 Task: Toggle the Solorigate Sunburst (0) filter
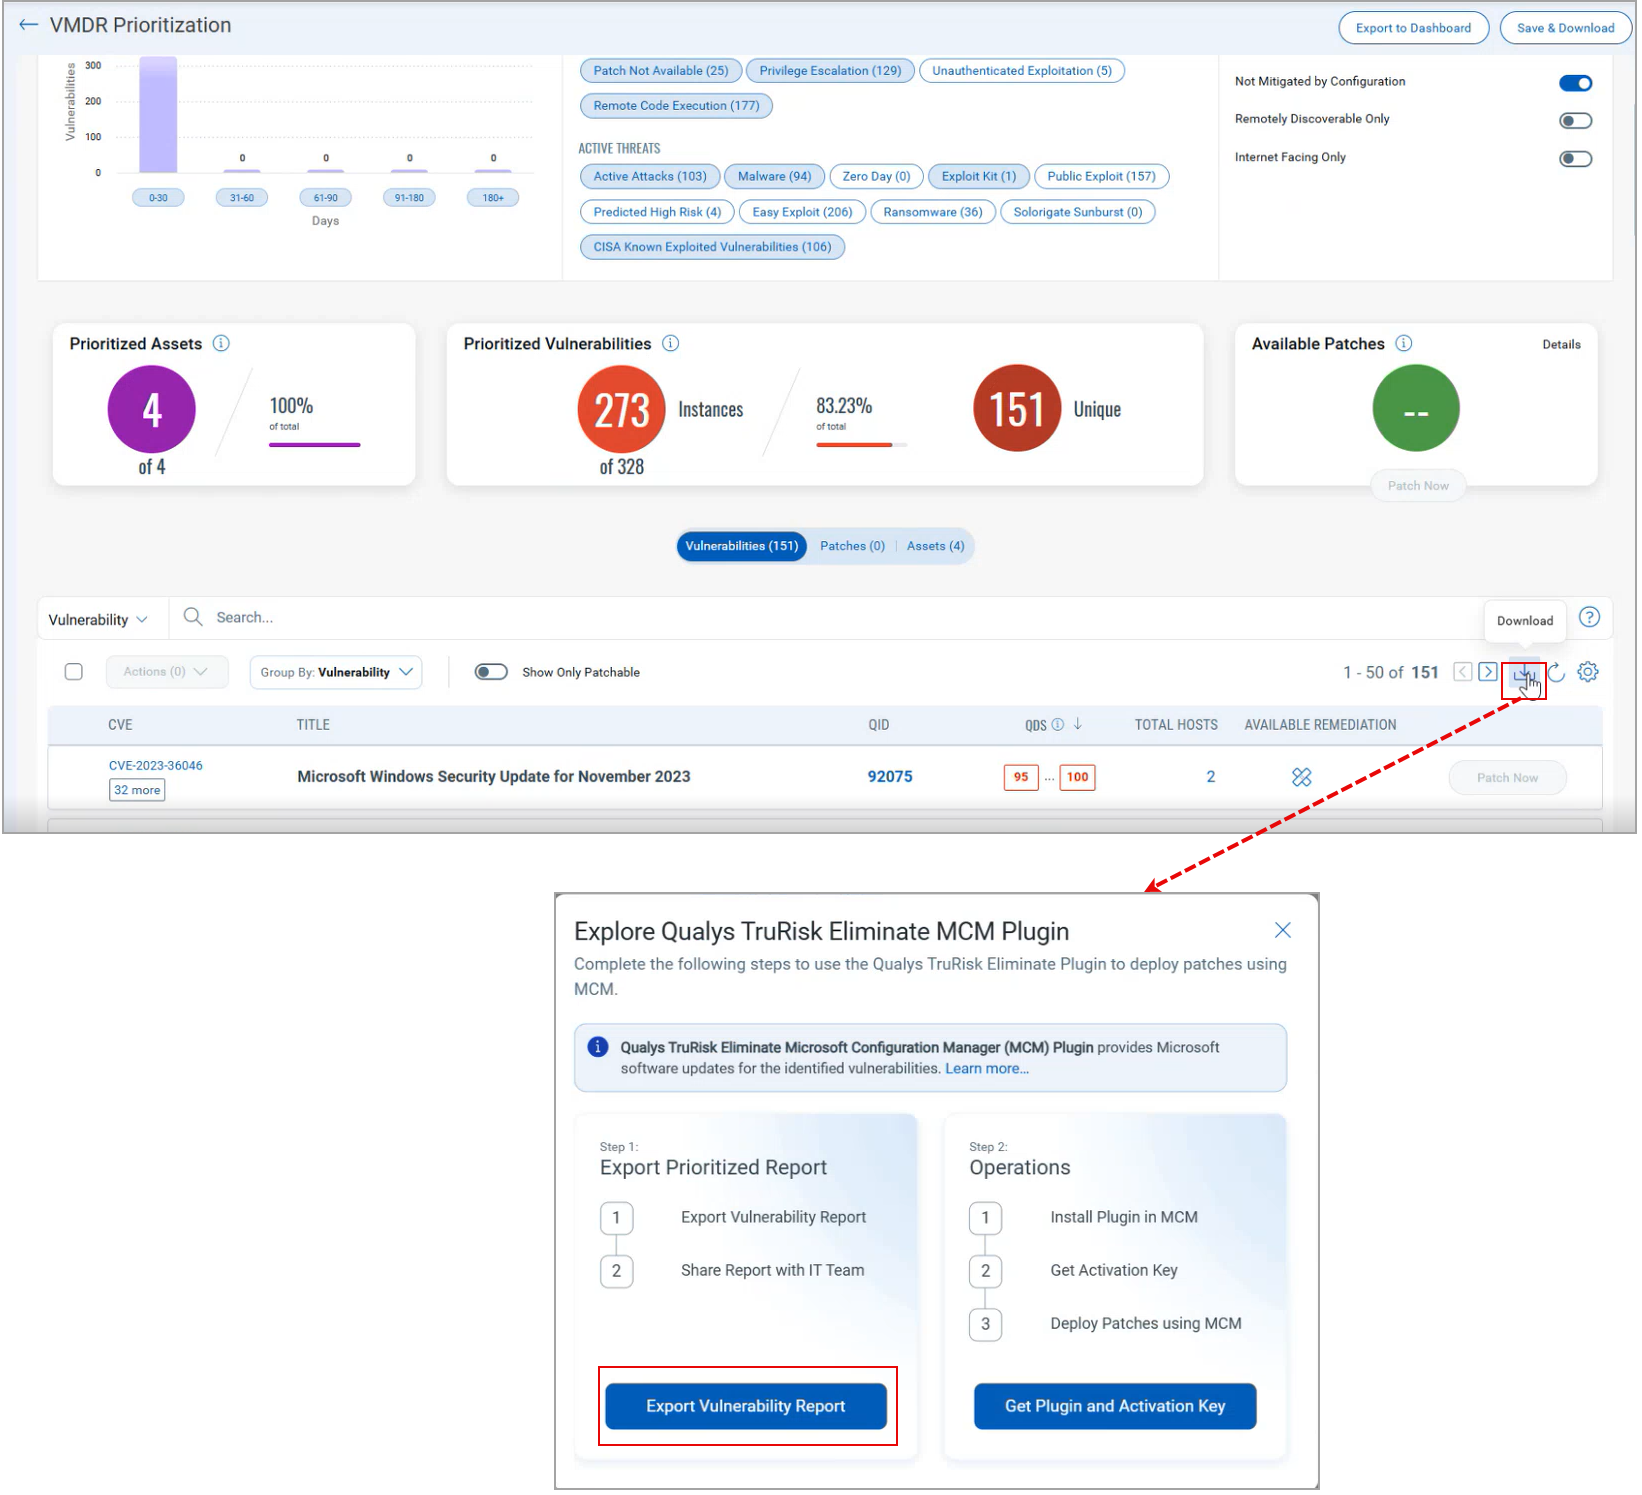(1078, 212)
